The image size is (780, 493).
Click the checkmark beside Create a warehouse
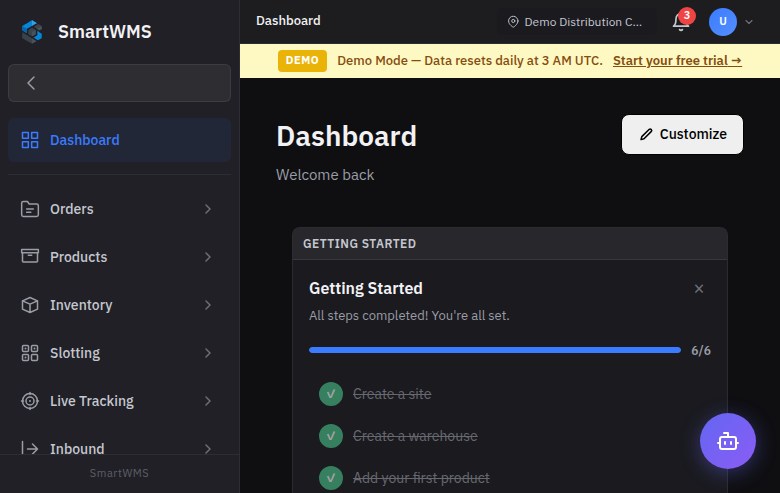tap(331, 436)
